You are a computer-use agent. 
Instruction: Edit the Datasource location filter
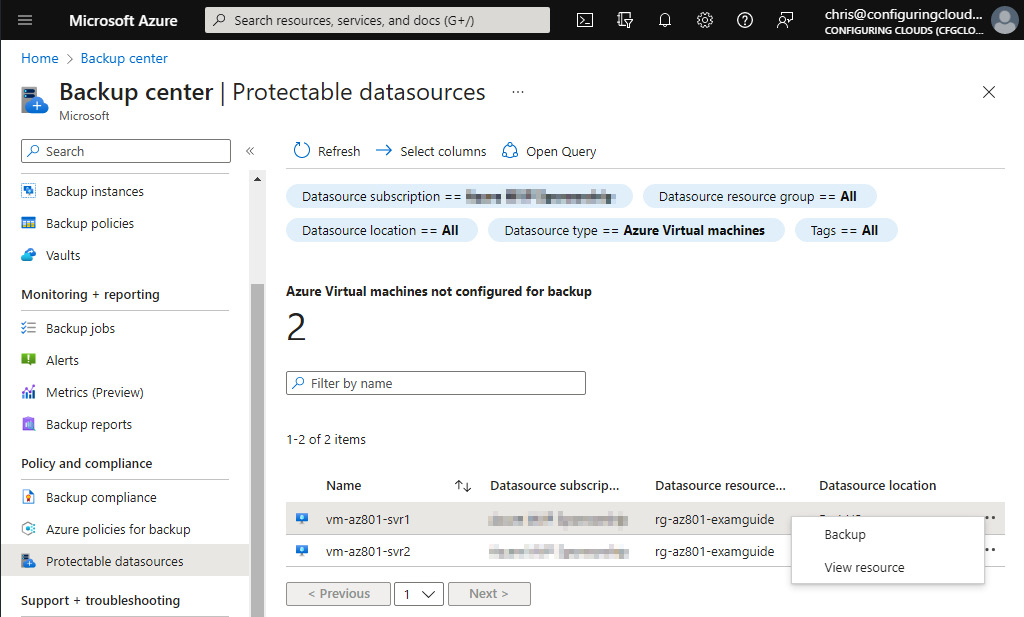coord(381,230)
